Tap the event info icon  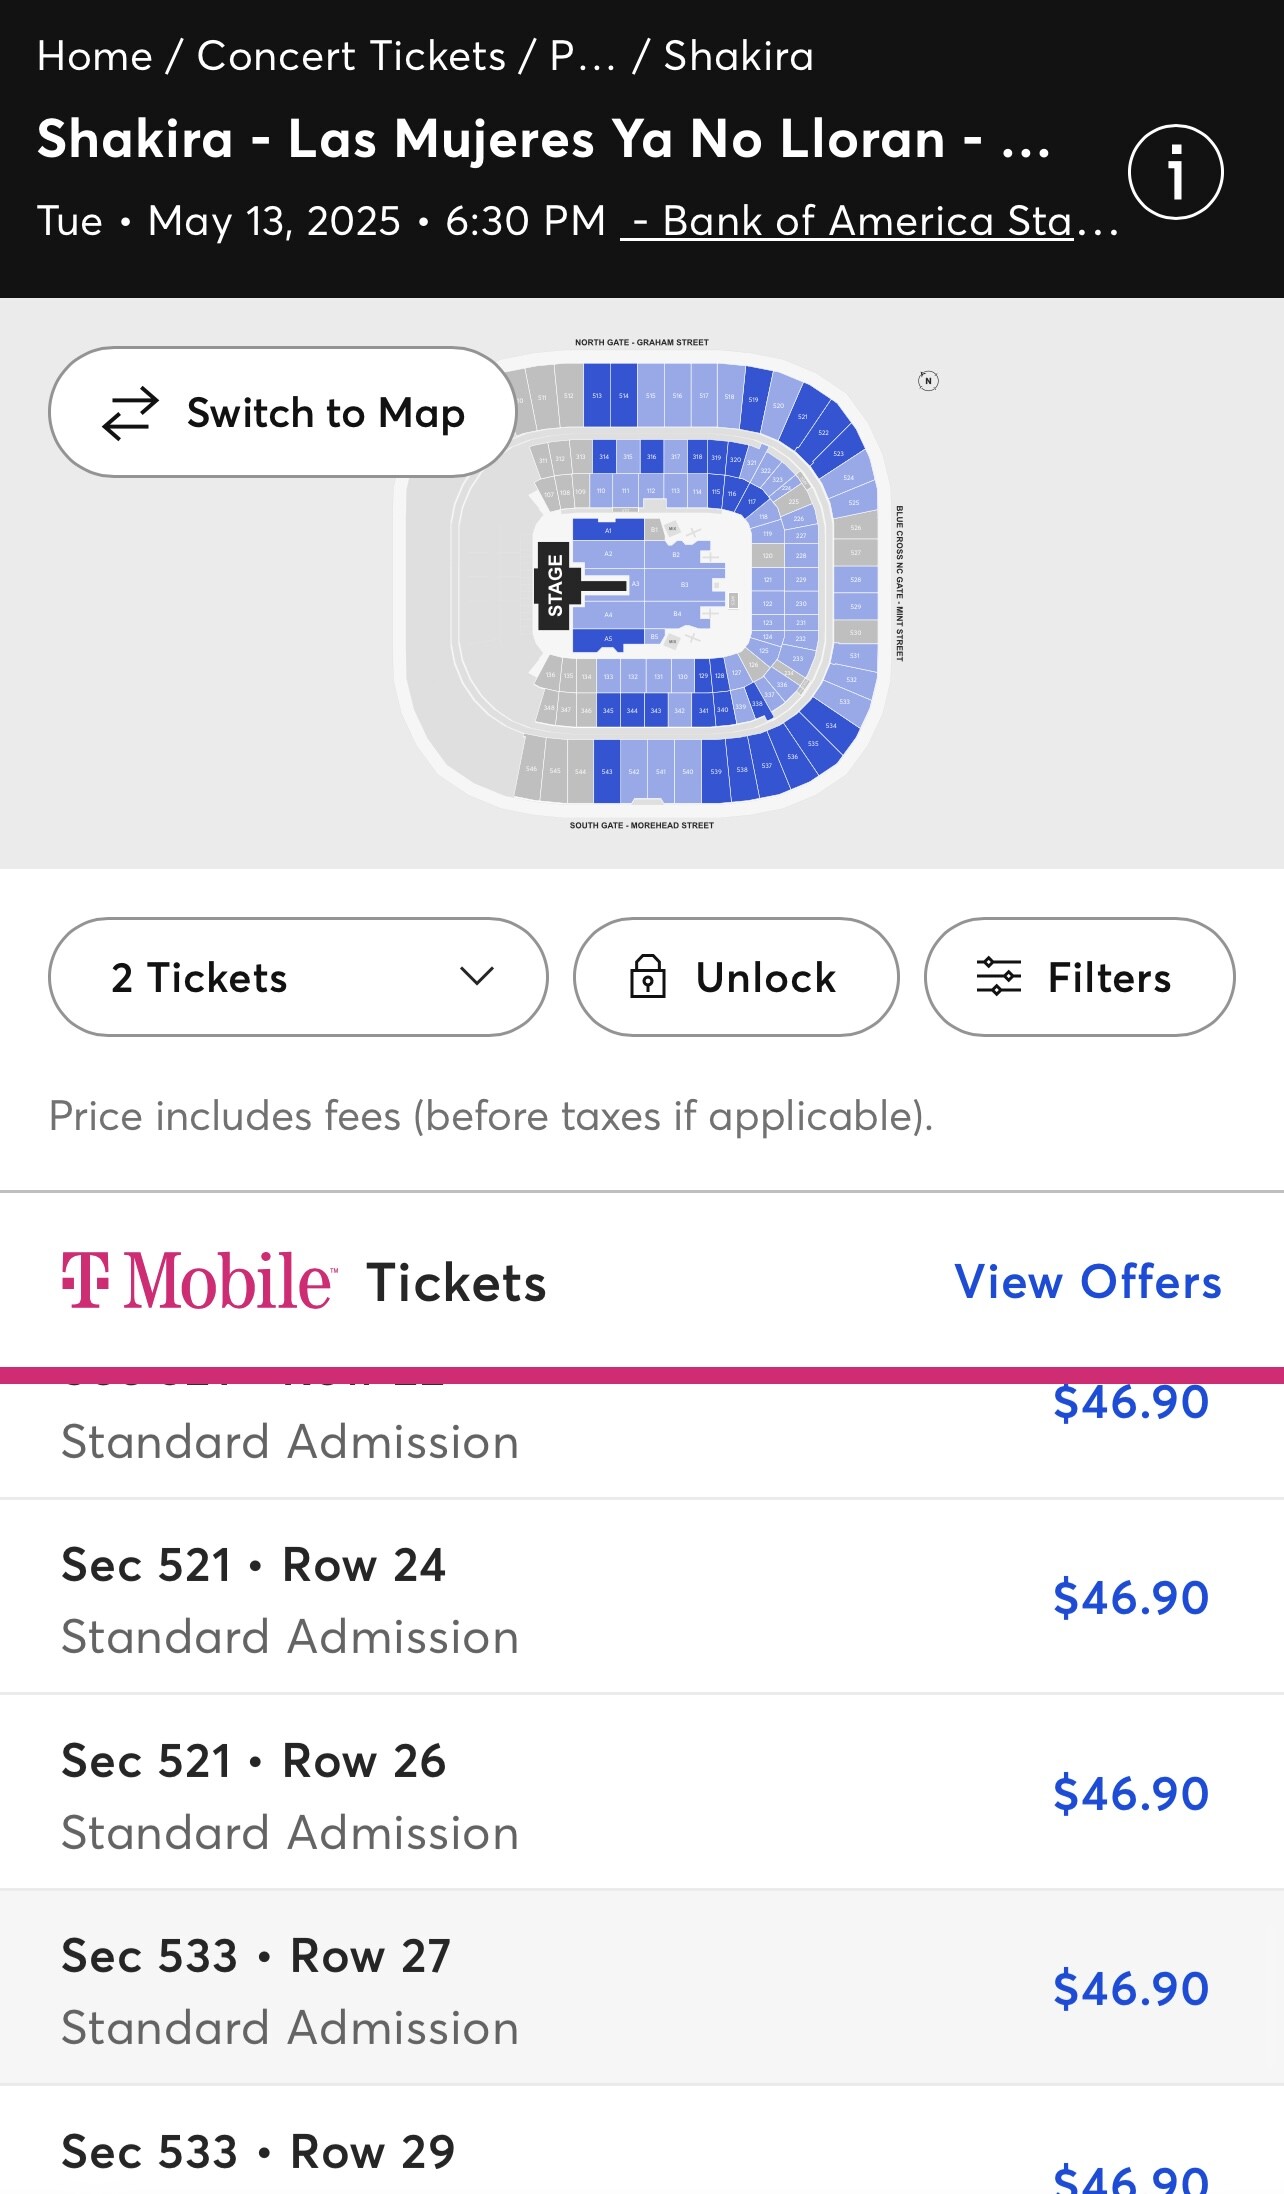(x=1175, y=172)
